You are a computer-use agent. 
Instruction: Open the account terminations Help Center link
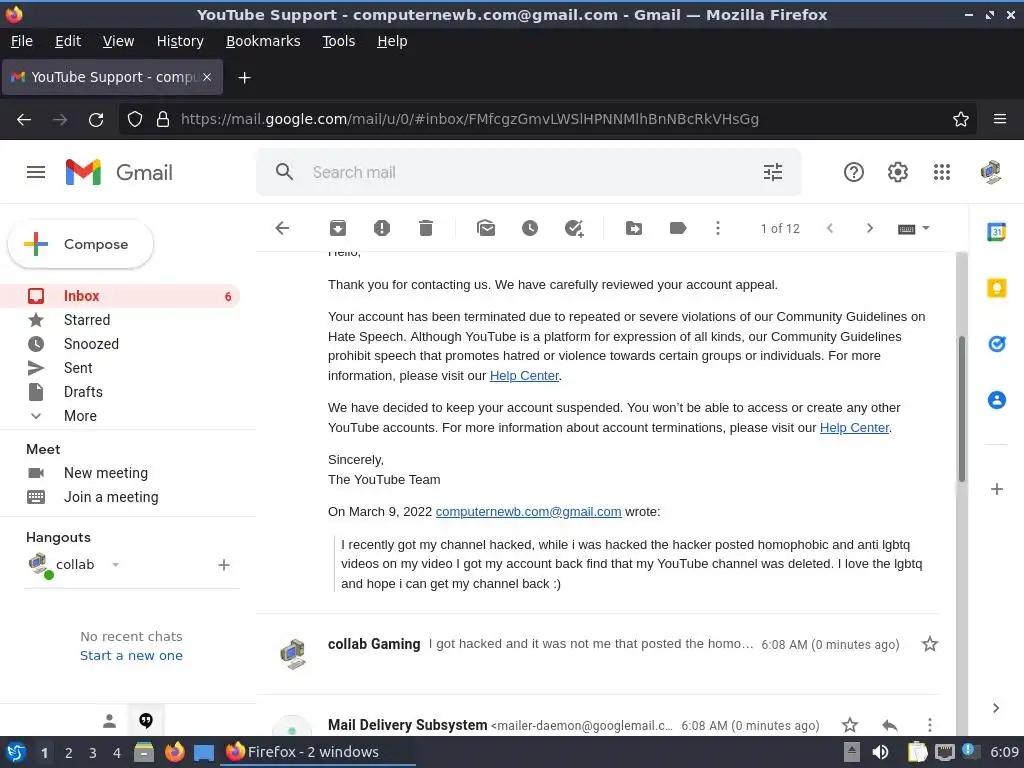coord(854,428)
